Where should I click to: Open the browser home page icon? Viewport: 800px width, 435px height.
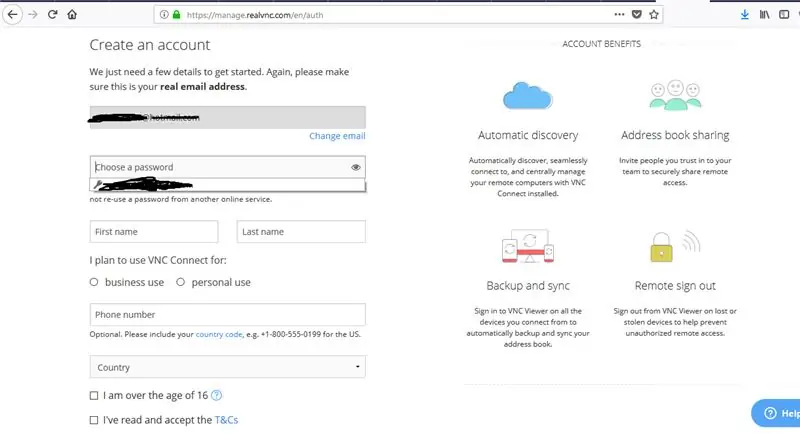pyautogui.click(x=72, y=14)
